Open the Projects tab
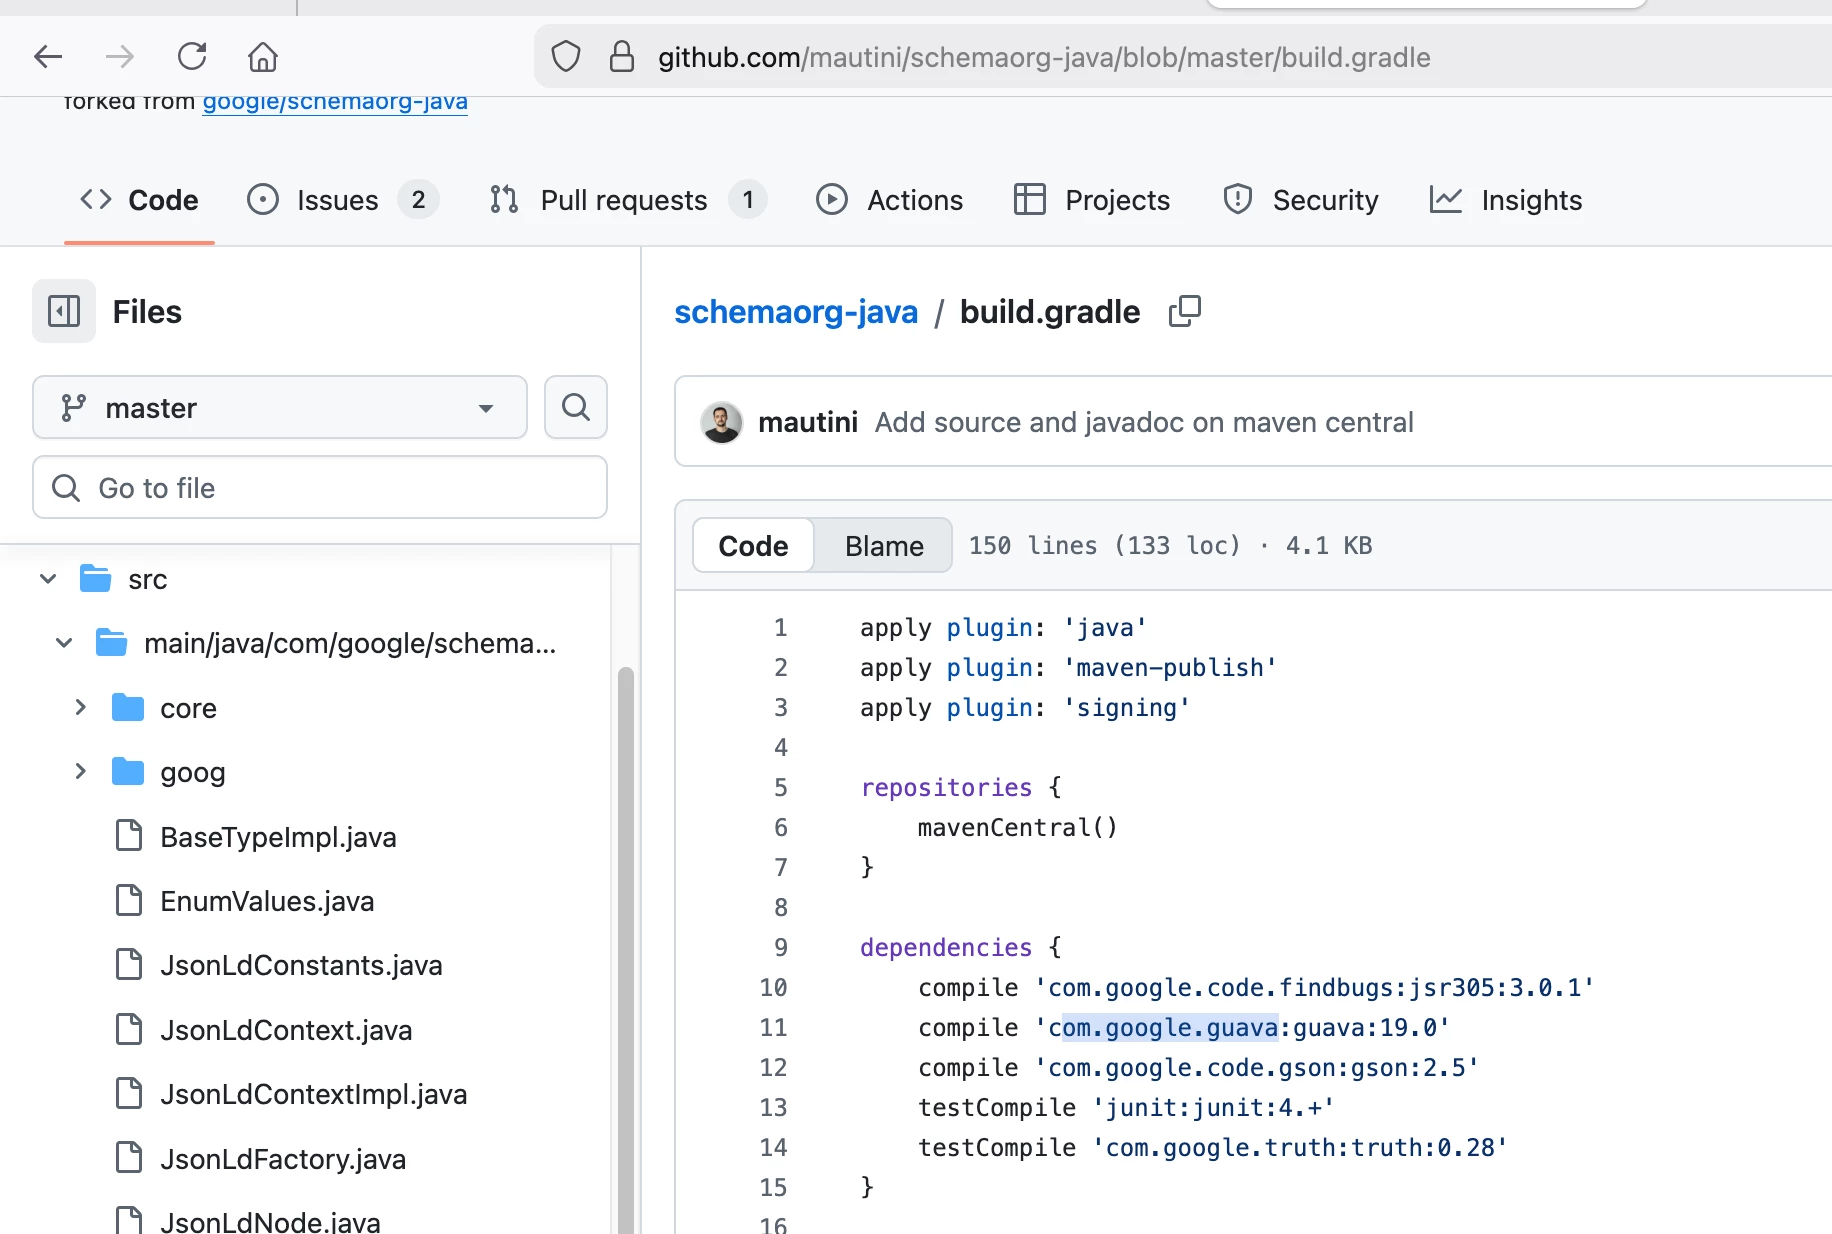Screen dimensions: 1832x1234 pyautogui.click(x=1091, y=200)
